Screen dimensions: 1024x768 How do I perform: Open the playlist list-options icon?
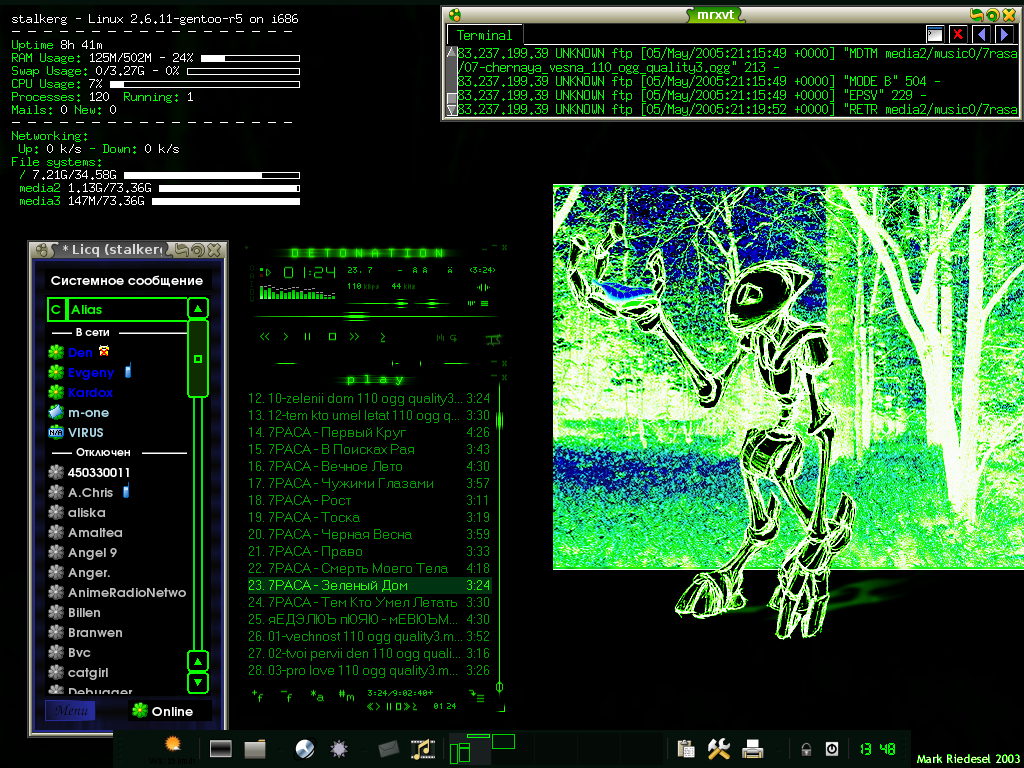click(476, 696)
